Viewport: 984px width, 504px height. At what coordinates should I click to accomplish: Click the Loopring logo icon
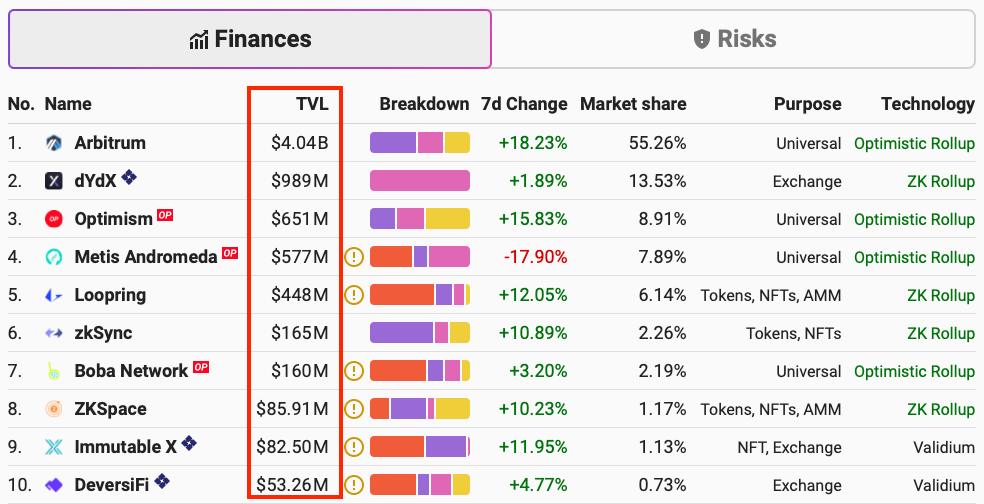[x=54, y=295]
